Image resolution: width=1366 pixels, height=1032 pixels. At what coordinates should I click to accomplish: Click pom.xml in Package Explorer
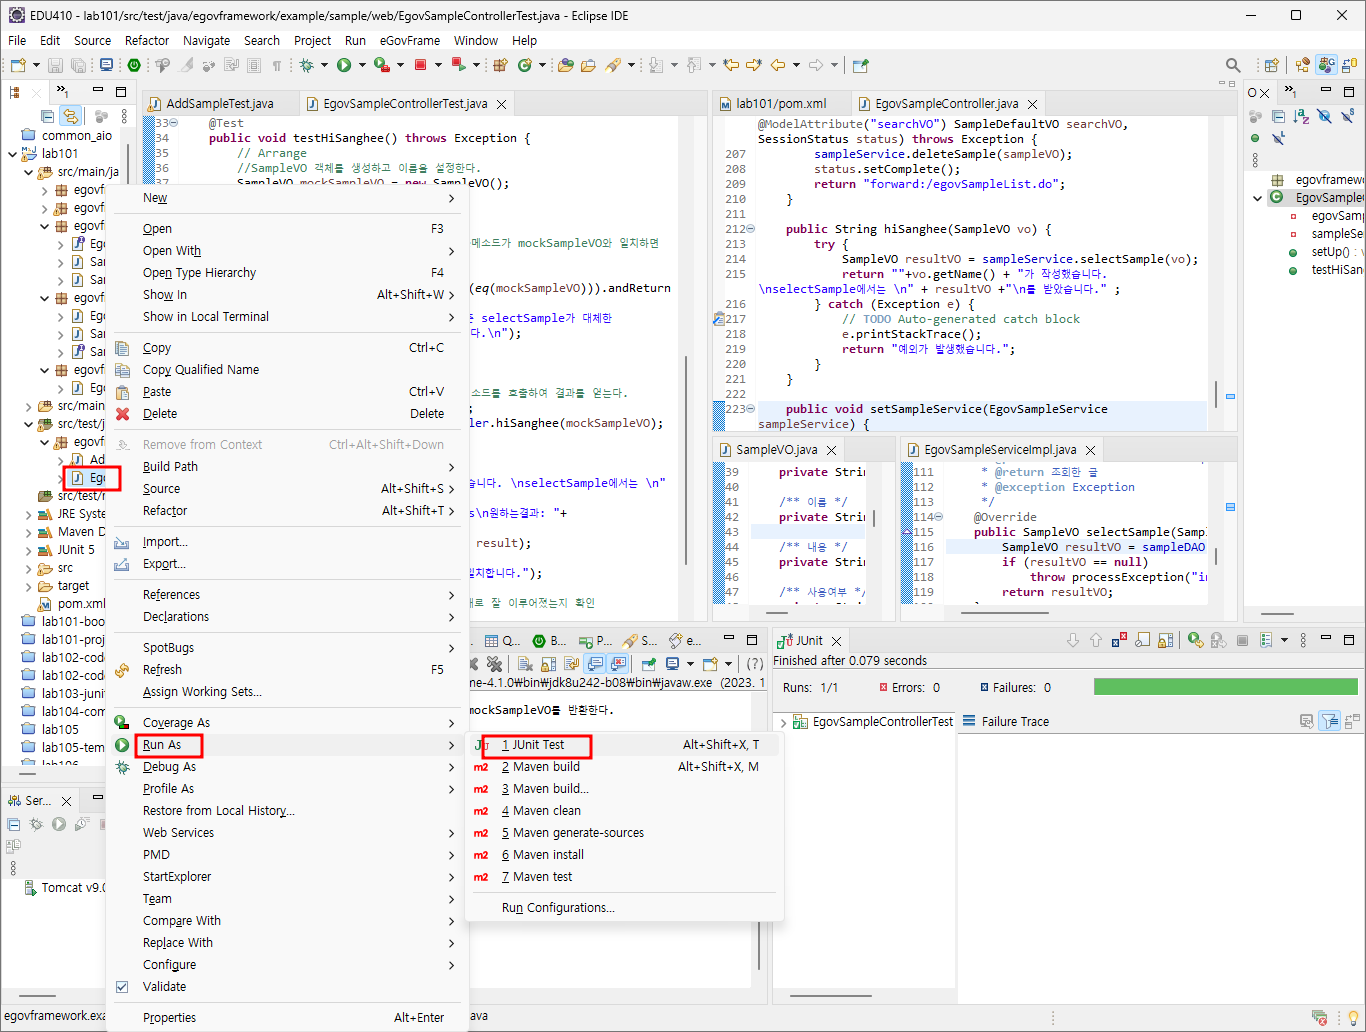coord(81,604)
